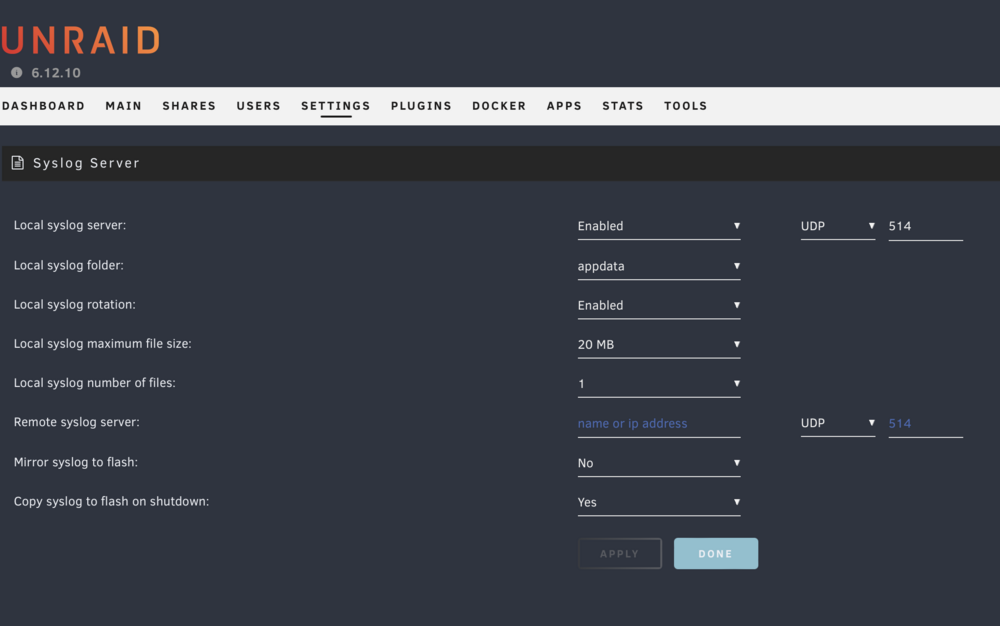Open Local syslog folder appdata dropdown
1000x626 pixels.
pos(659,266)
